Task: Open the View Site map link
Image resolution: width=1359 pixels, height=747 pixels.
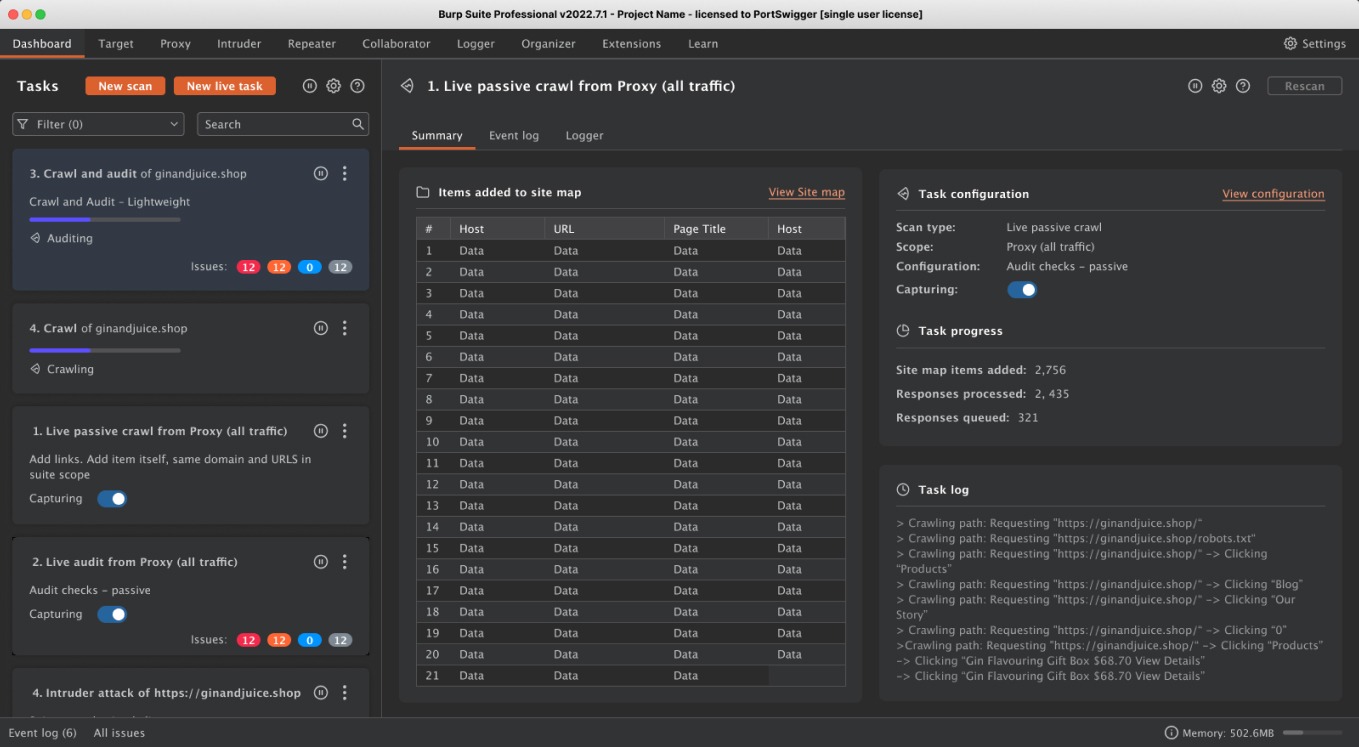Action: pos(806,192)
